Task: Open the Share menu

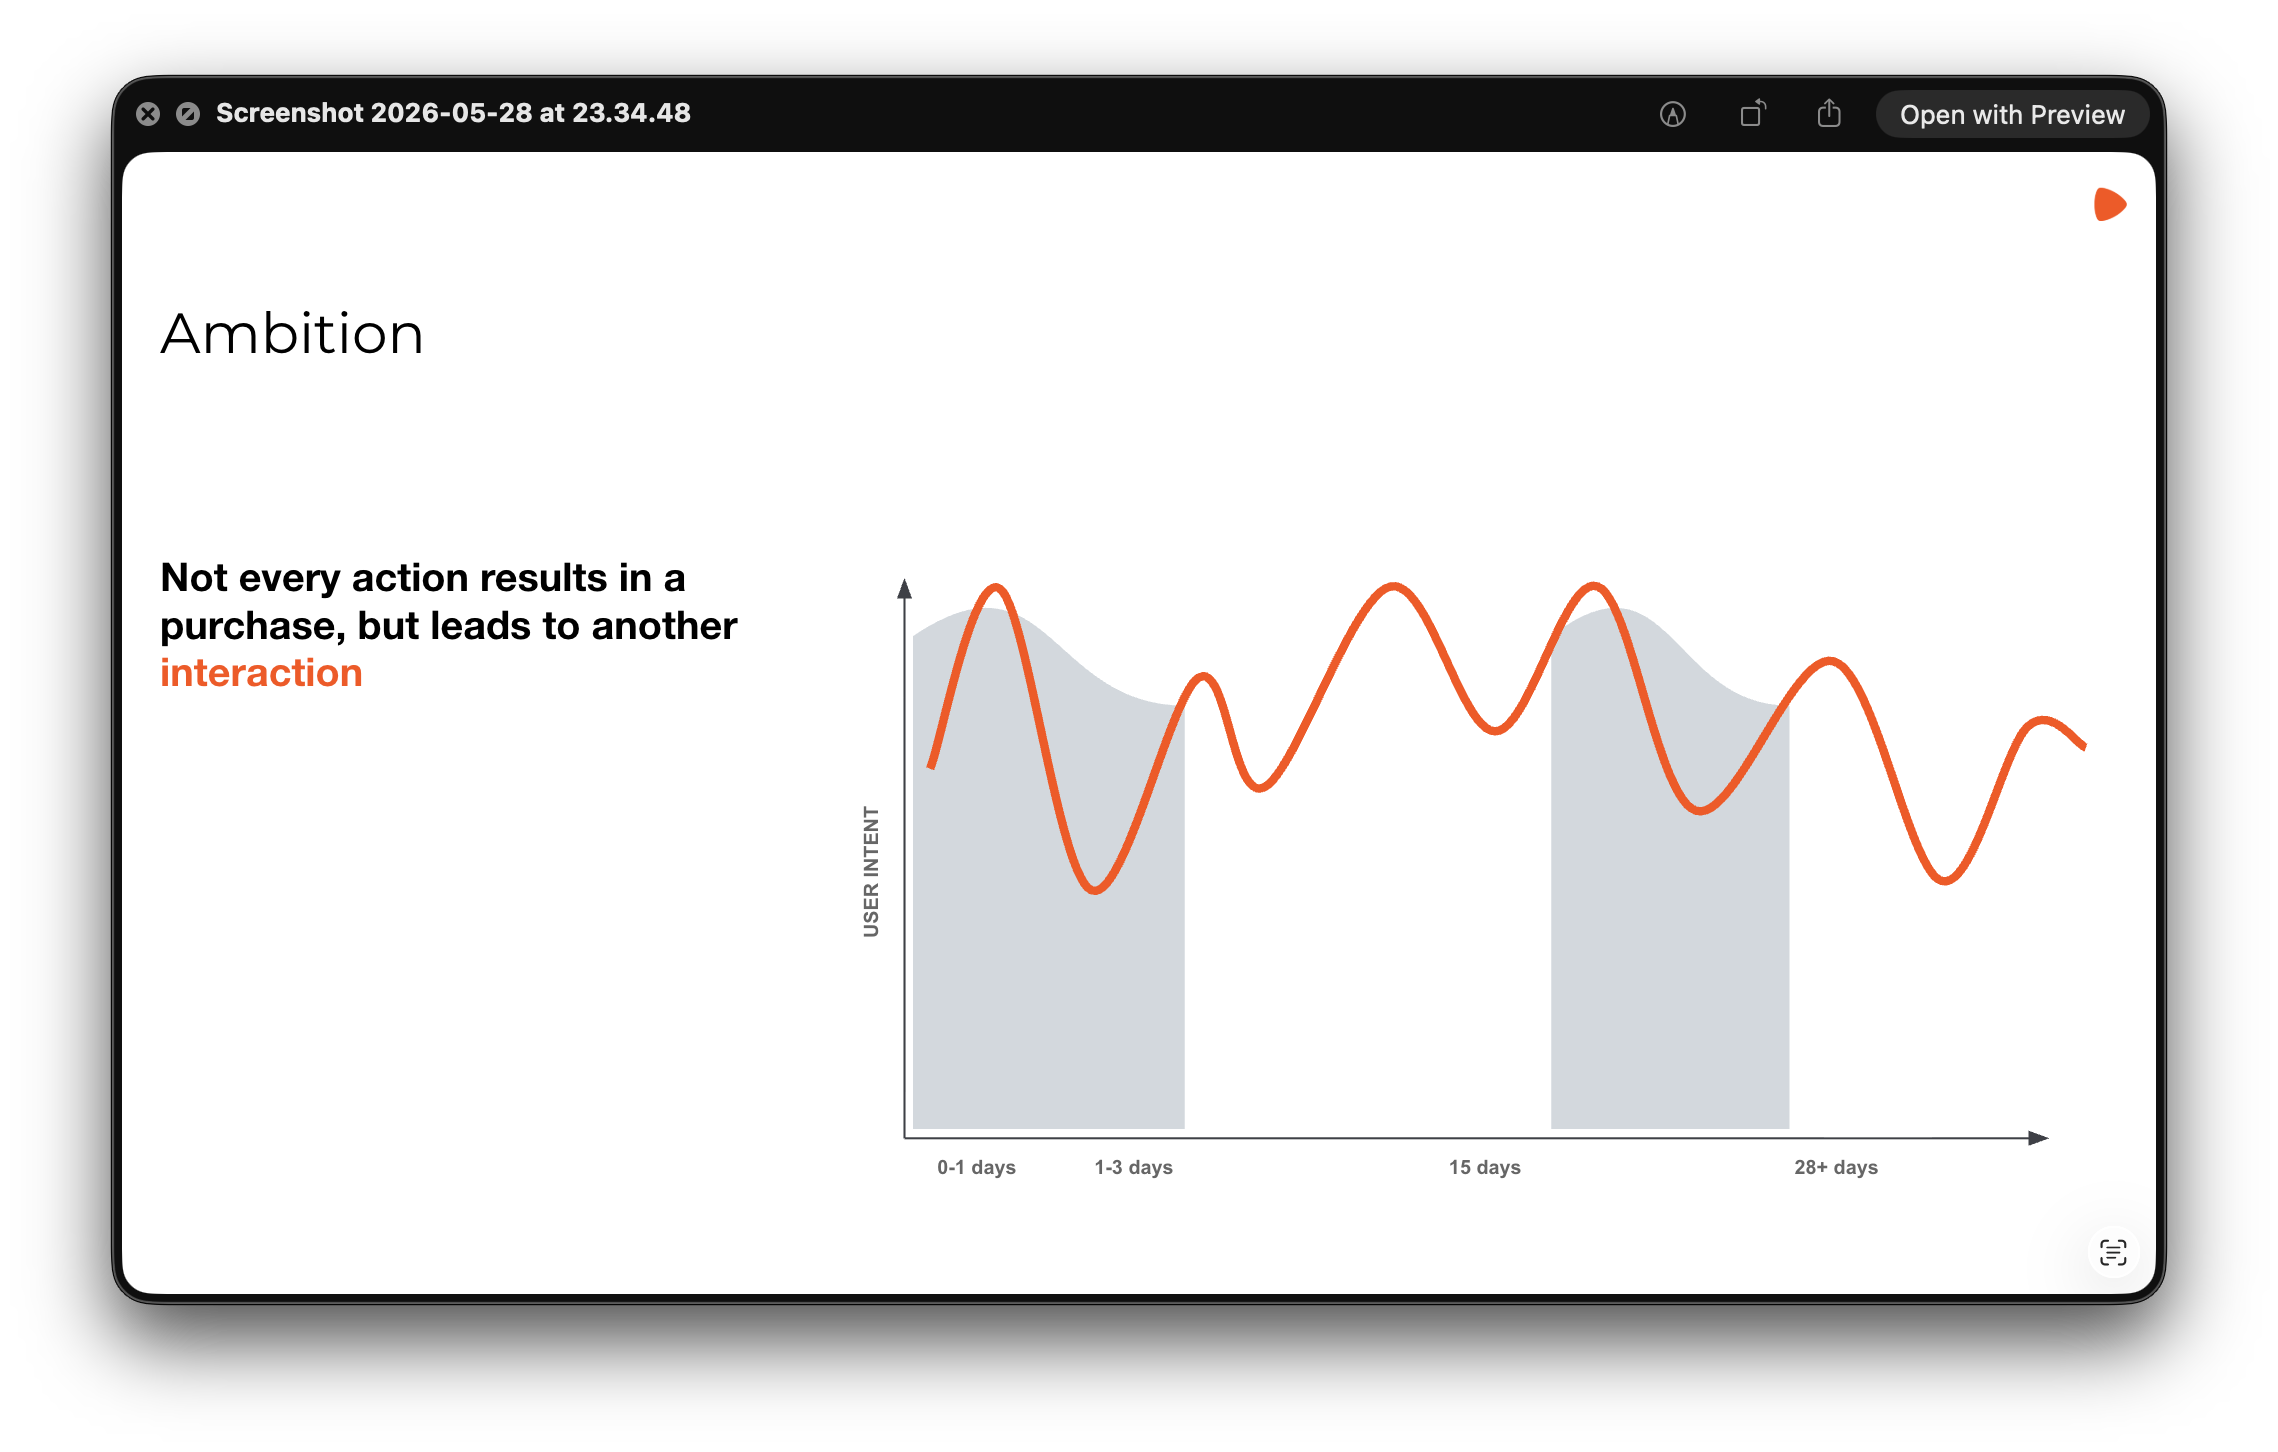Action: pos(1828,114)
